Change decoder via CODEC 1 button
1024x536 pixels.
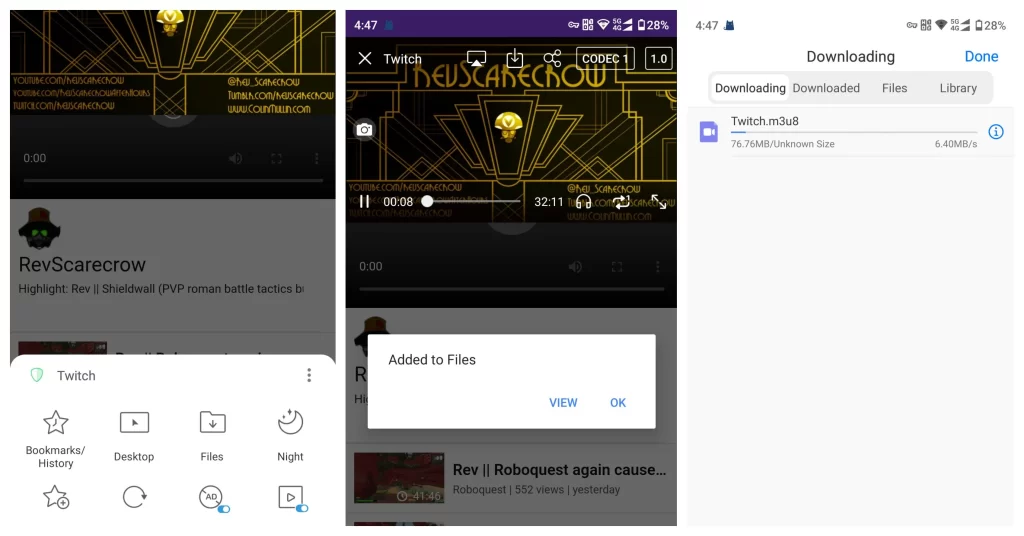605,59
